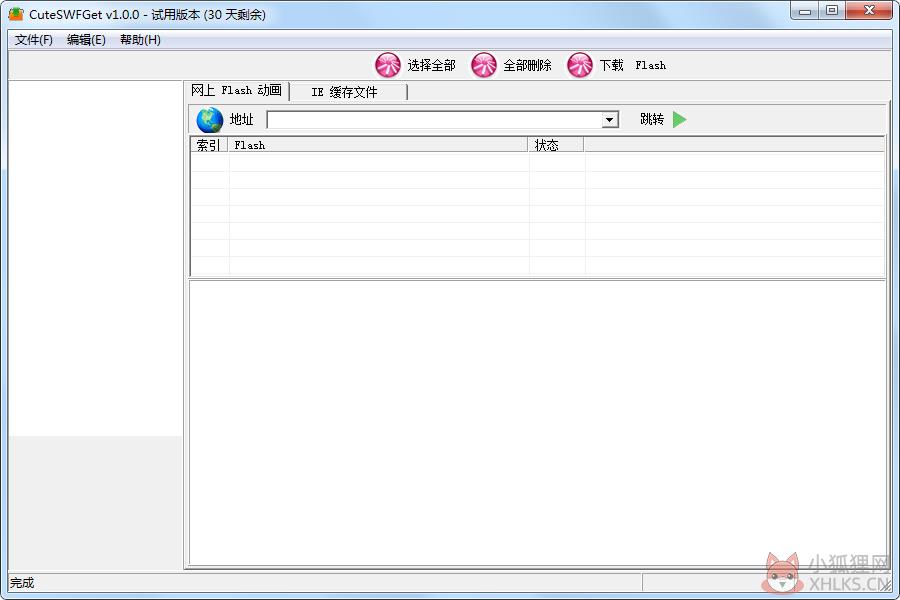
Task: Click the Download Flash (下载 Flash) toolbar icon
Action: (x=580, y=65)
